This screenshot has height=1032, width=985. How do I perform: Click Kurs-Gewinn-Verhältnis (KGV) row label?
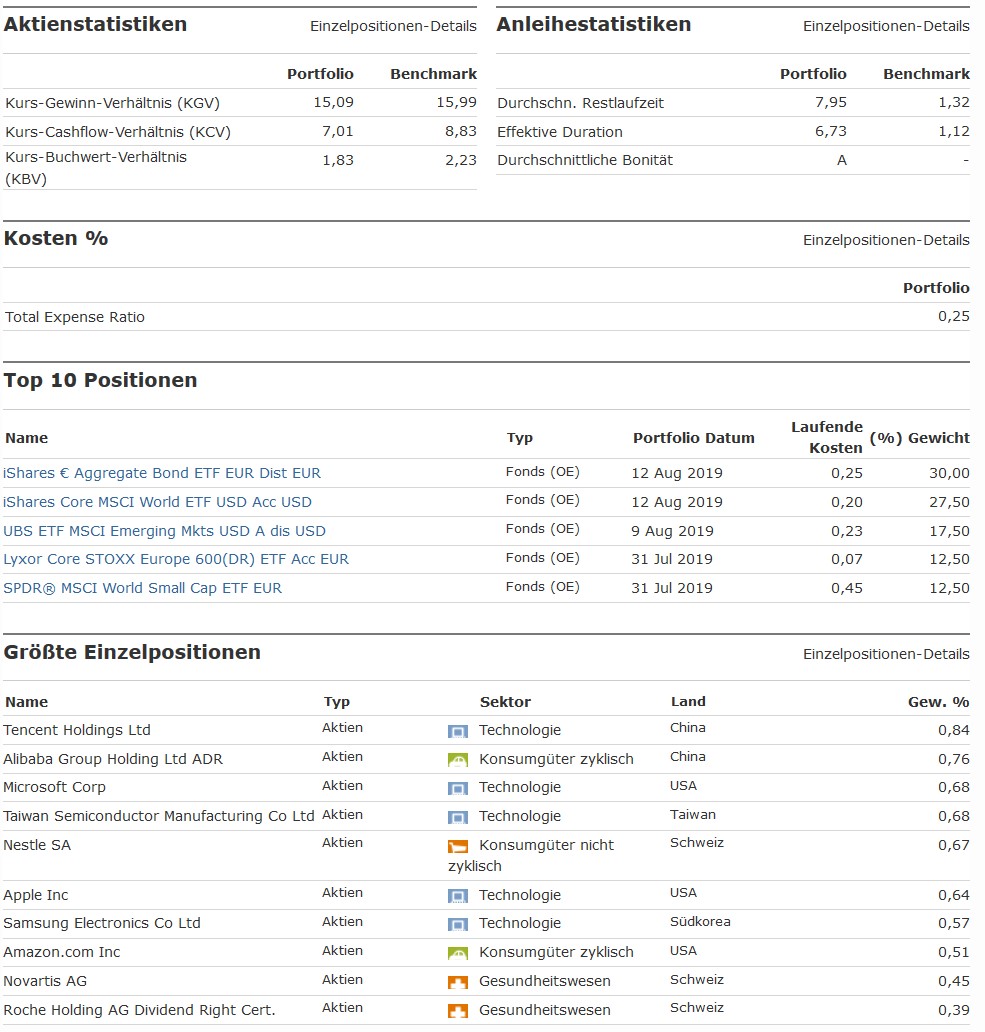[x=113, y=103]
